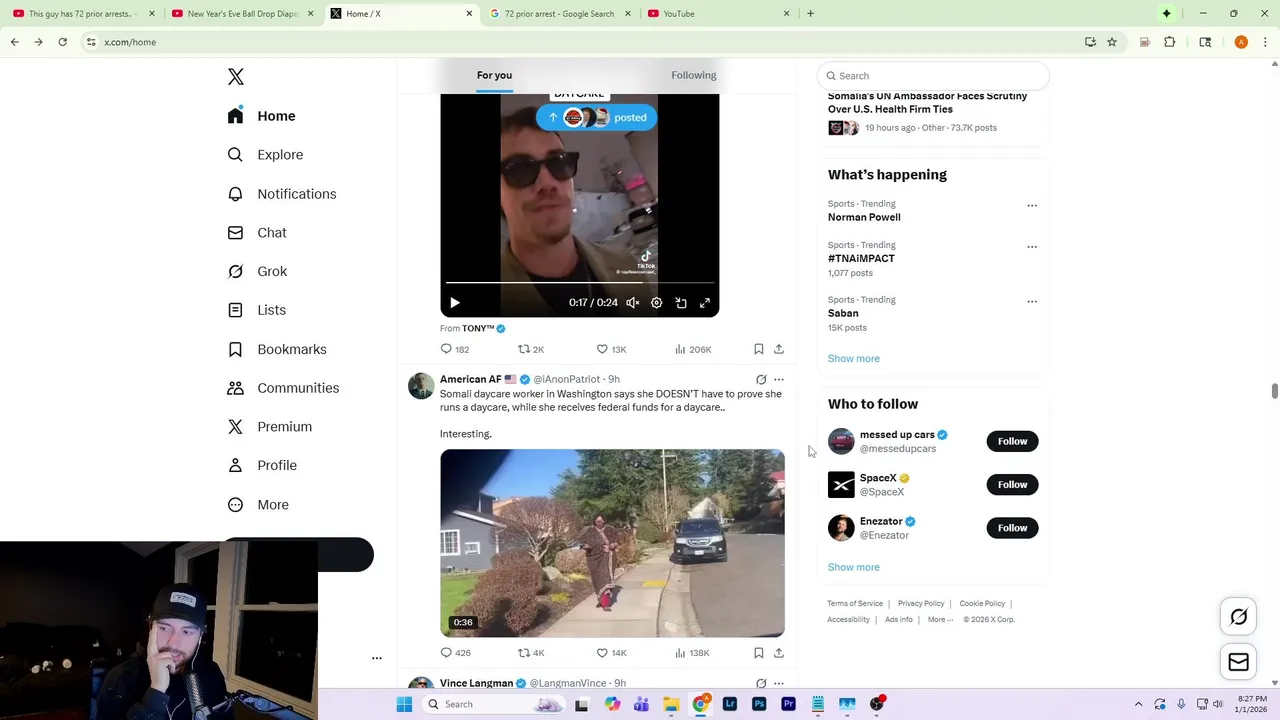View analytics showing 206K views
This screenshot has height=720, width=1280.
pyautogui.click(x=693, y=349)
